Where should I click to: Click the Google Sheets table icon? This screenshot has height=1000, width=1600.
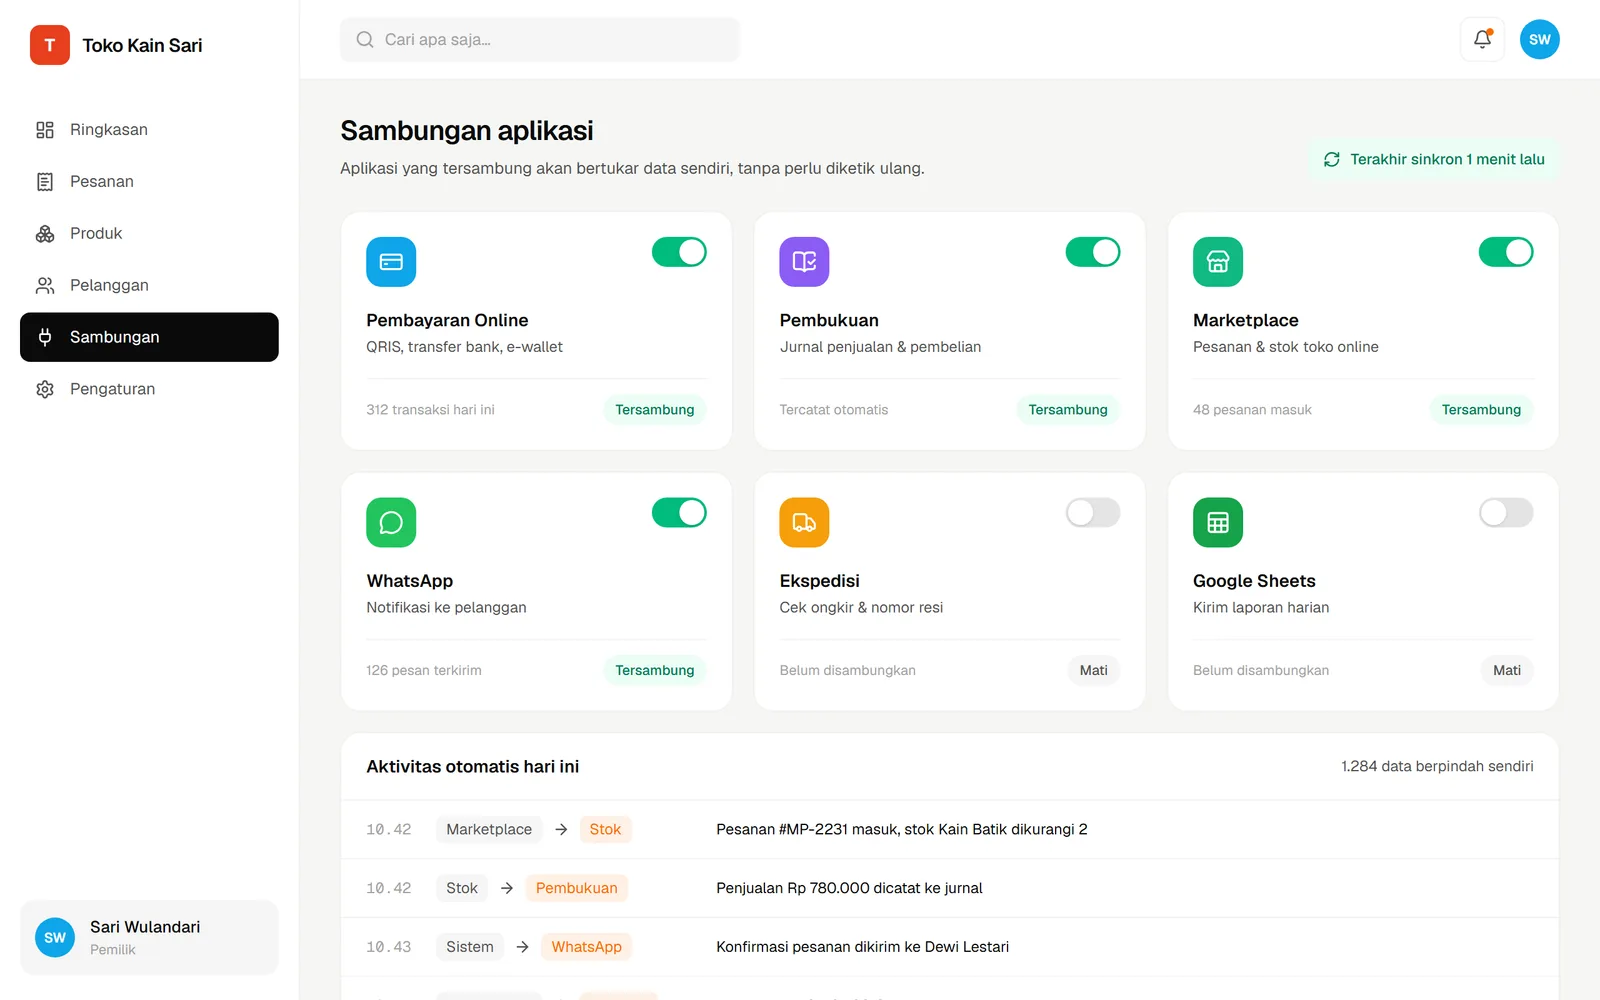1218,522
